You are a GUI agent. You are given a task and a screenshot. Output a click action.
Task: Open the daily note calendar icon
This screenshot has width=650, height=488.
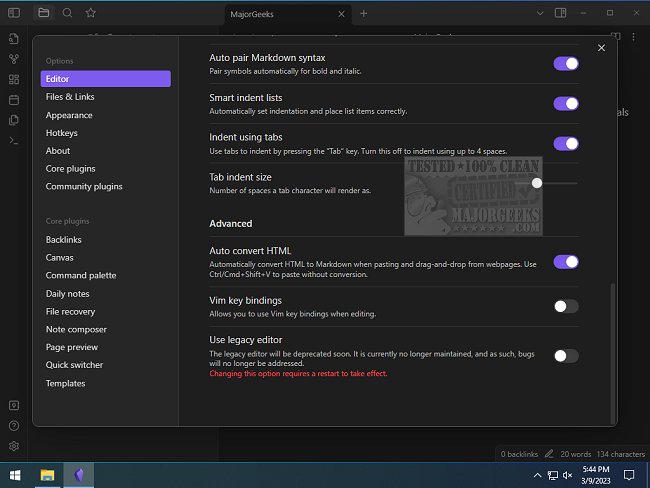14,100
